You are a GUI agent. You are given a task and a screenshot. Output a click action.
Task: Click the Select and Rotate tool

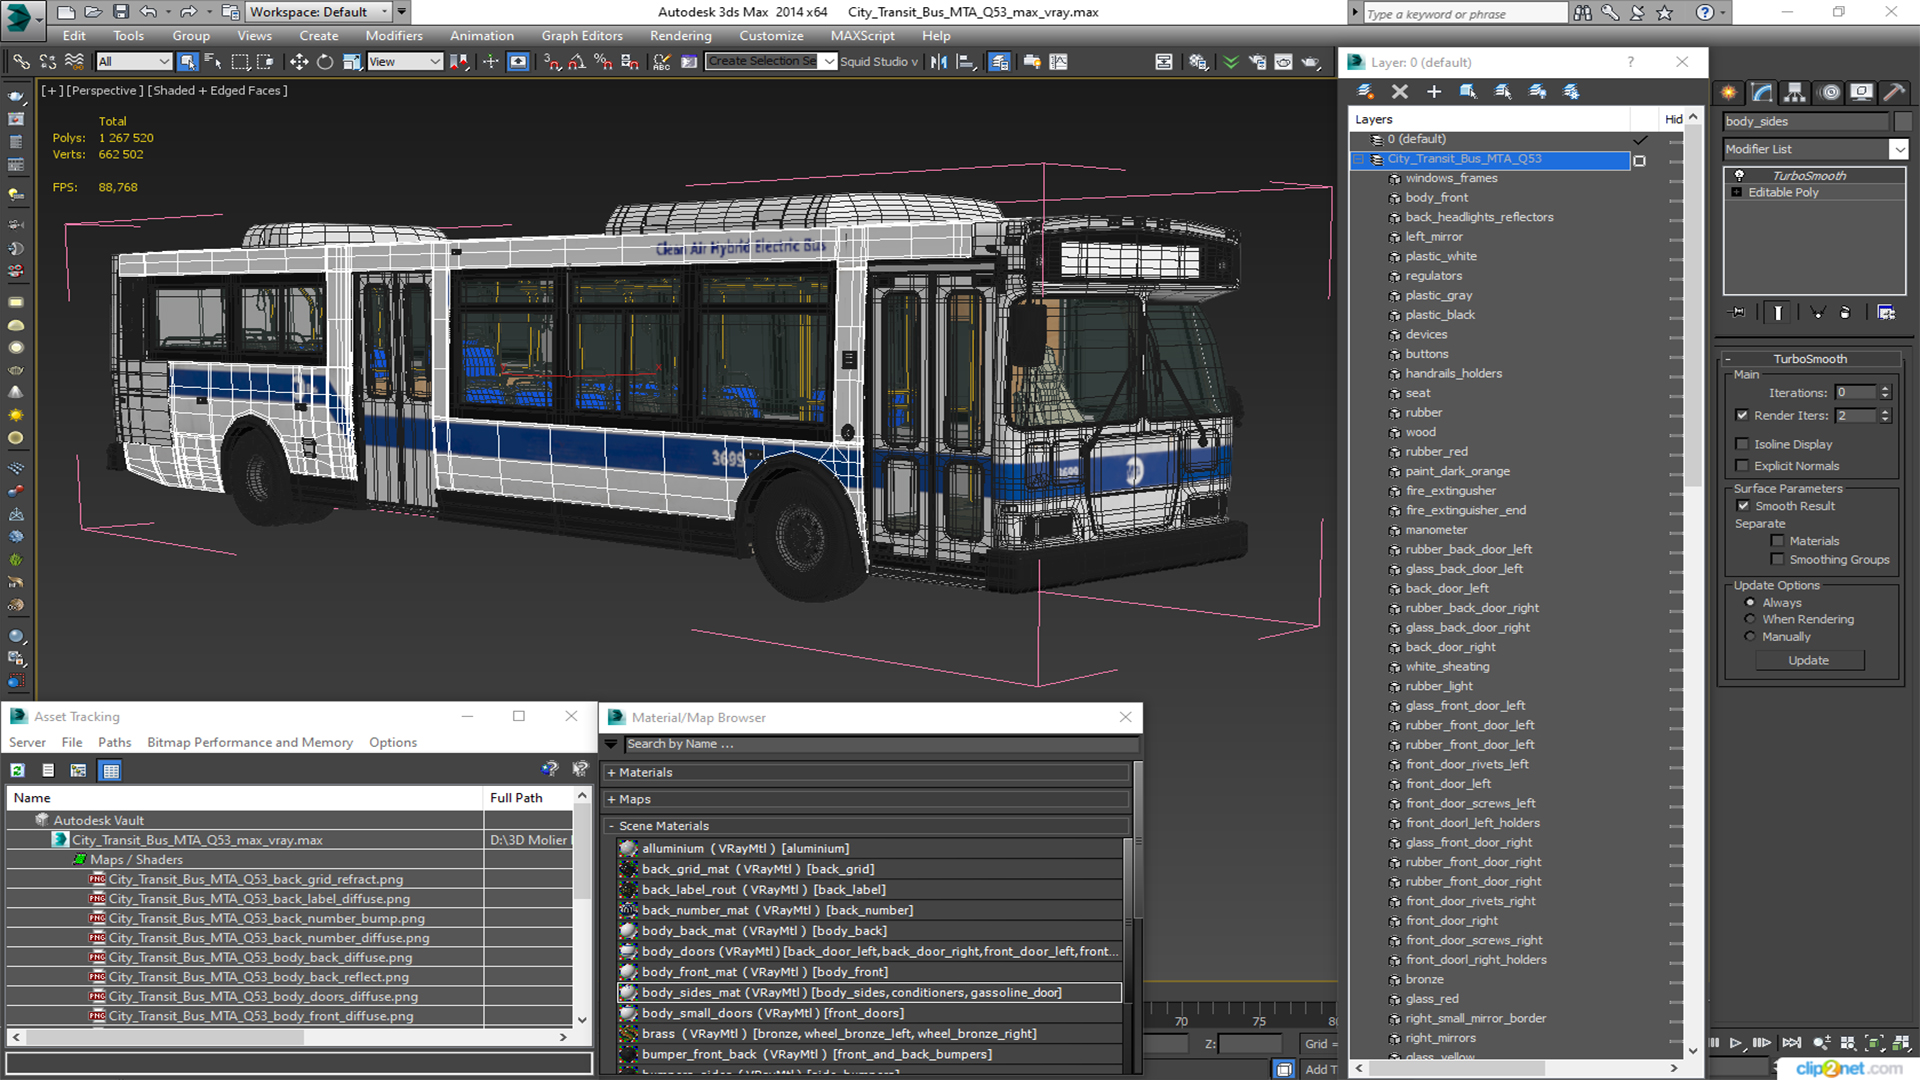pyautogui.click(x=325, y=62)
